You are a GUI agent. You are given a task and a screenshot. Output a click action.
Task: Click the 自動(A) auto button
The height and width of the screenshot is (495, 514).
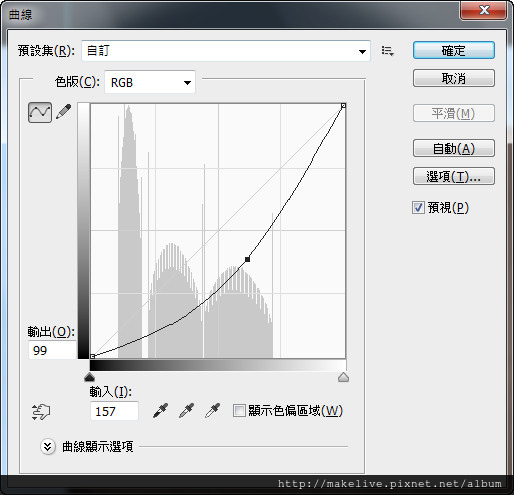click(x=454, y=148)
